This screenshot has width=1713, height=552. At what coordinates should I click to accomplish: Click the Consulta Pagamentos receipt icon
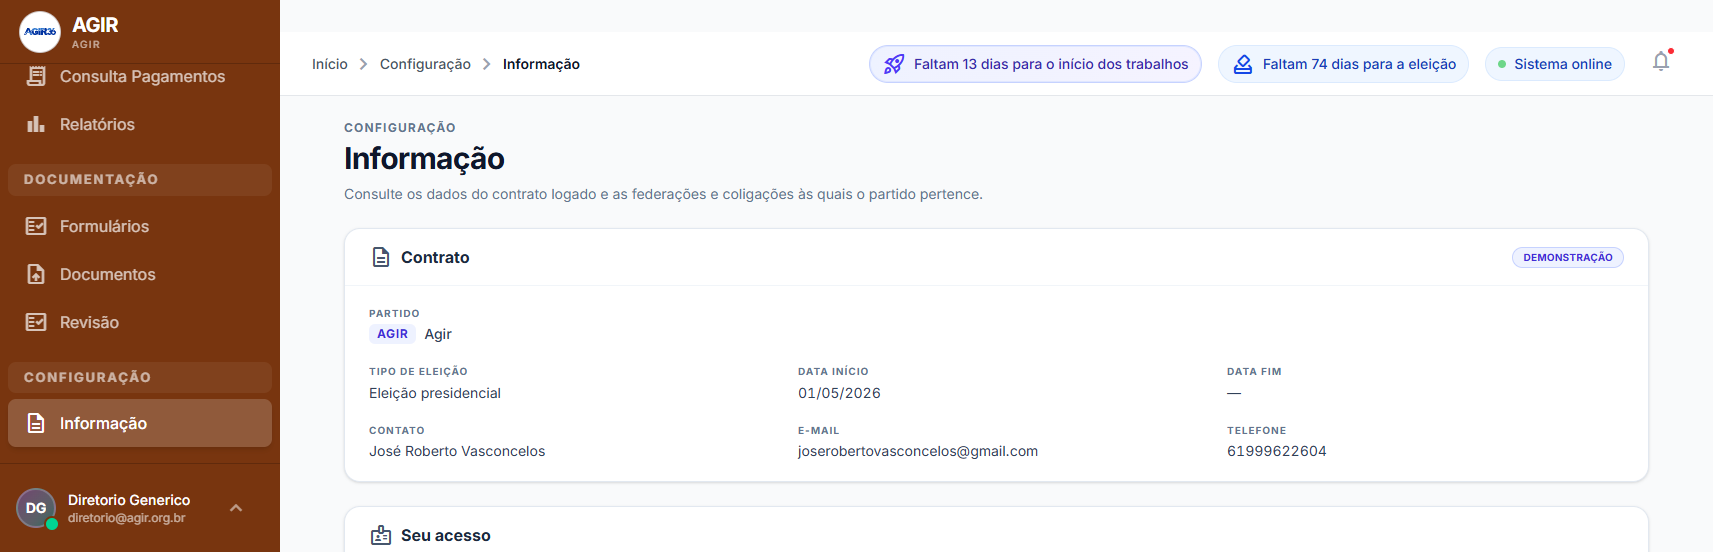tap(36, 76)
